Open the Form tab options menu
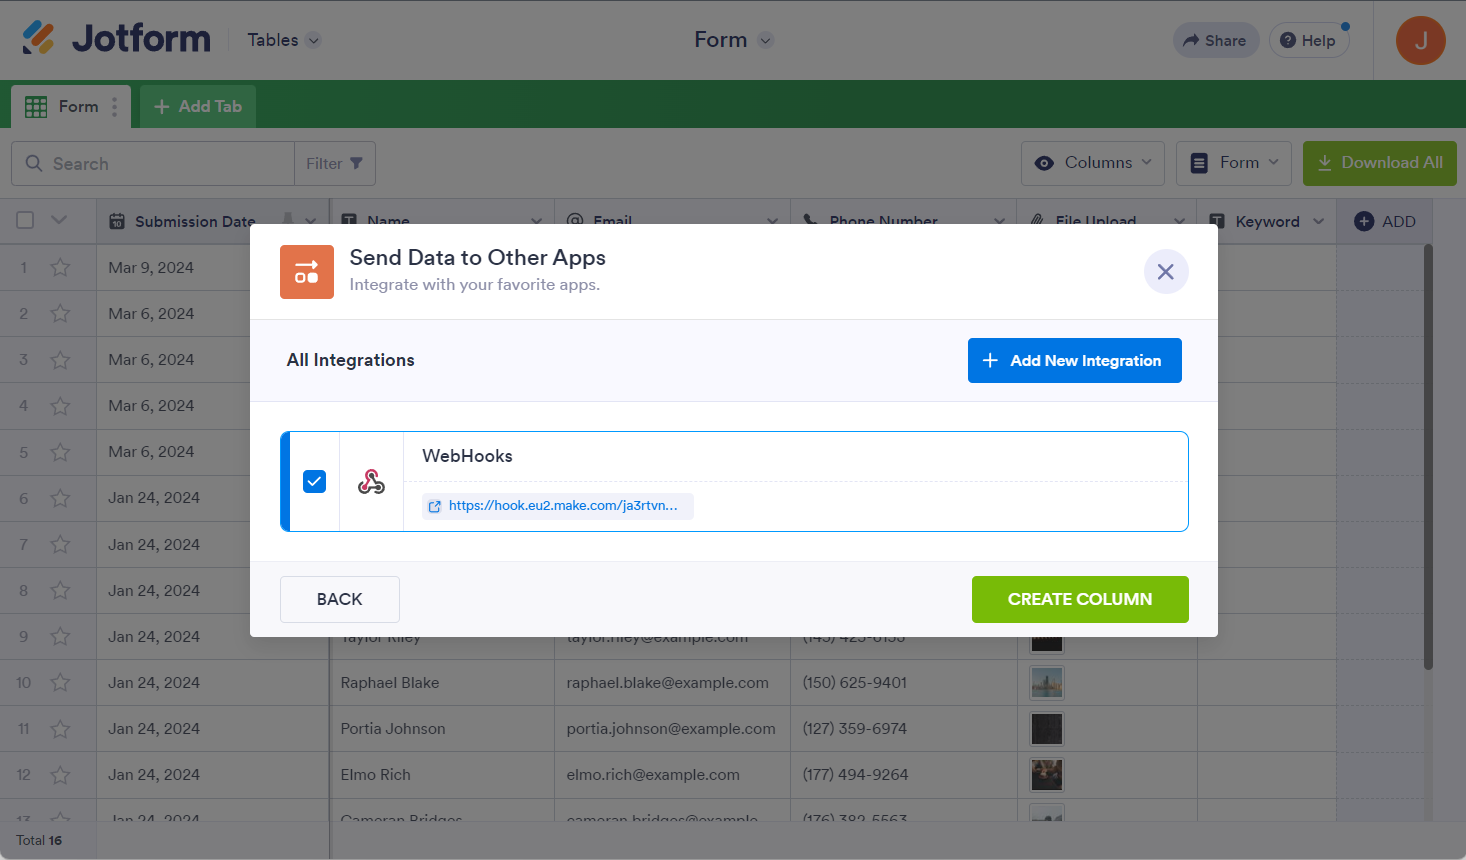 [114, 107]
